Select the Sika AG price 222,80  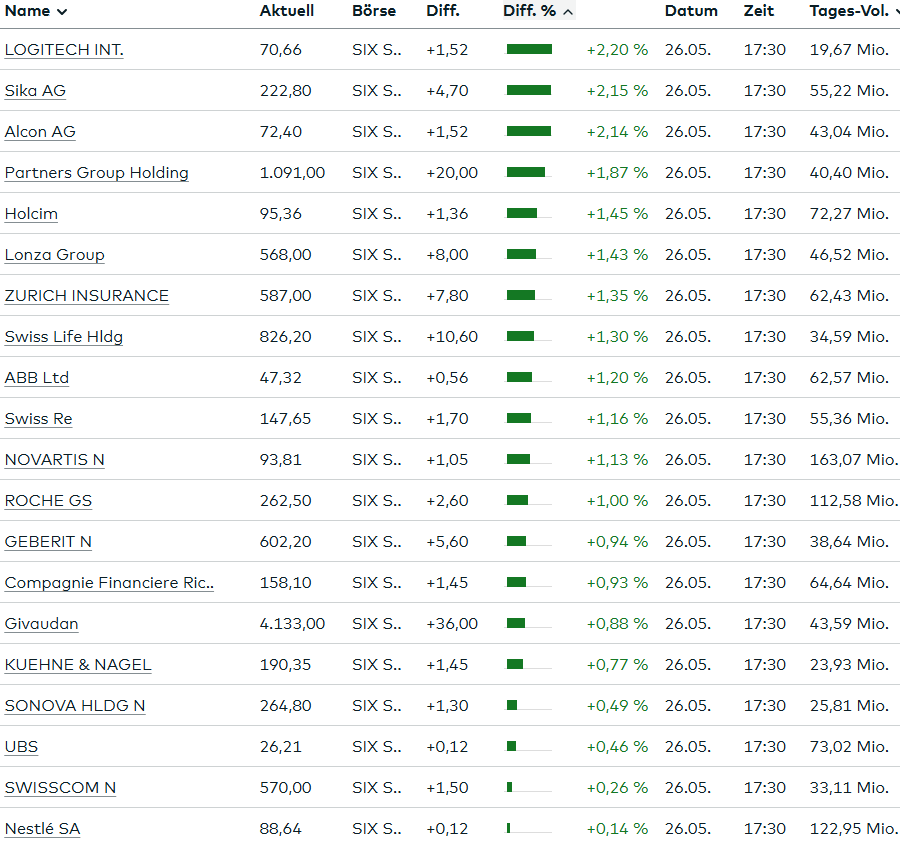point(285,91)
